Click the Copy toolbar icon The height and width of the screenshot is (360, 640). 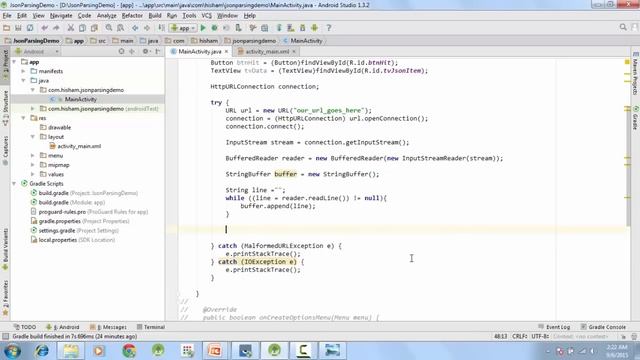pyautogui.click(x=82, y=28)
